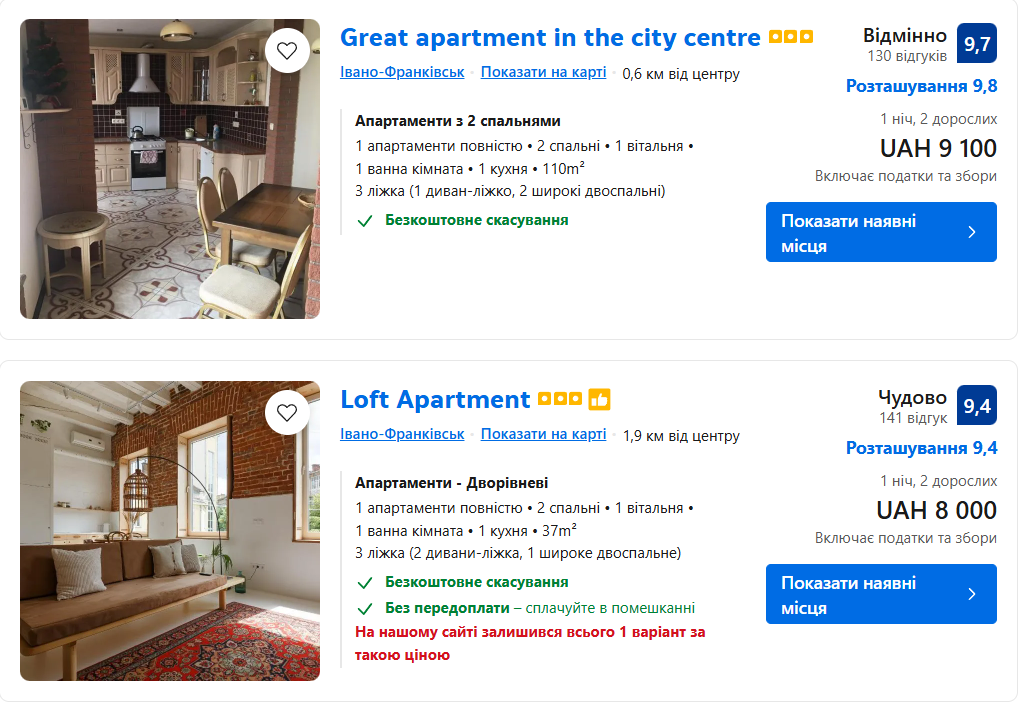Click the 130 відгуків review count

(907, 56)
